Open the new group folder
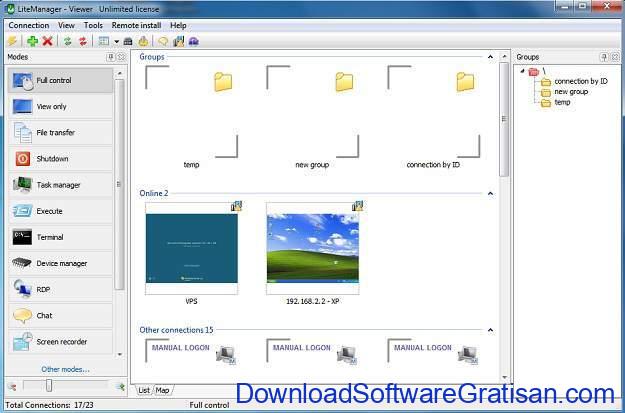 point(312,112)
